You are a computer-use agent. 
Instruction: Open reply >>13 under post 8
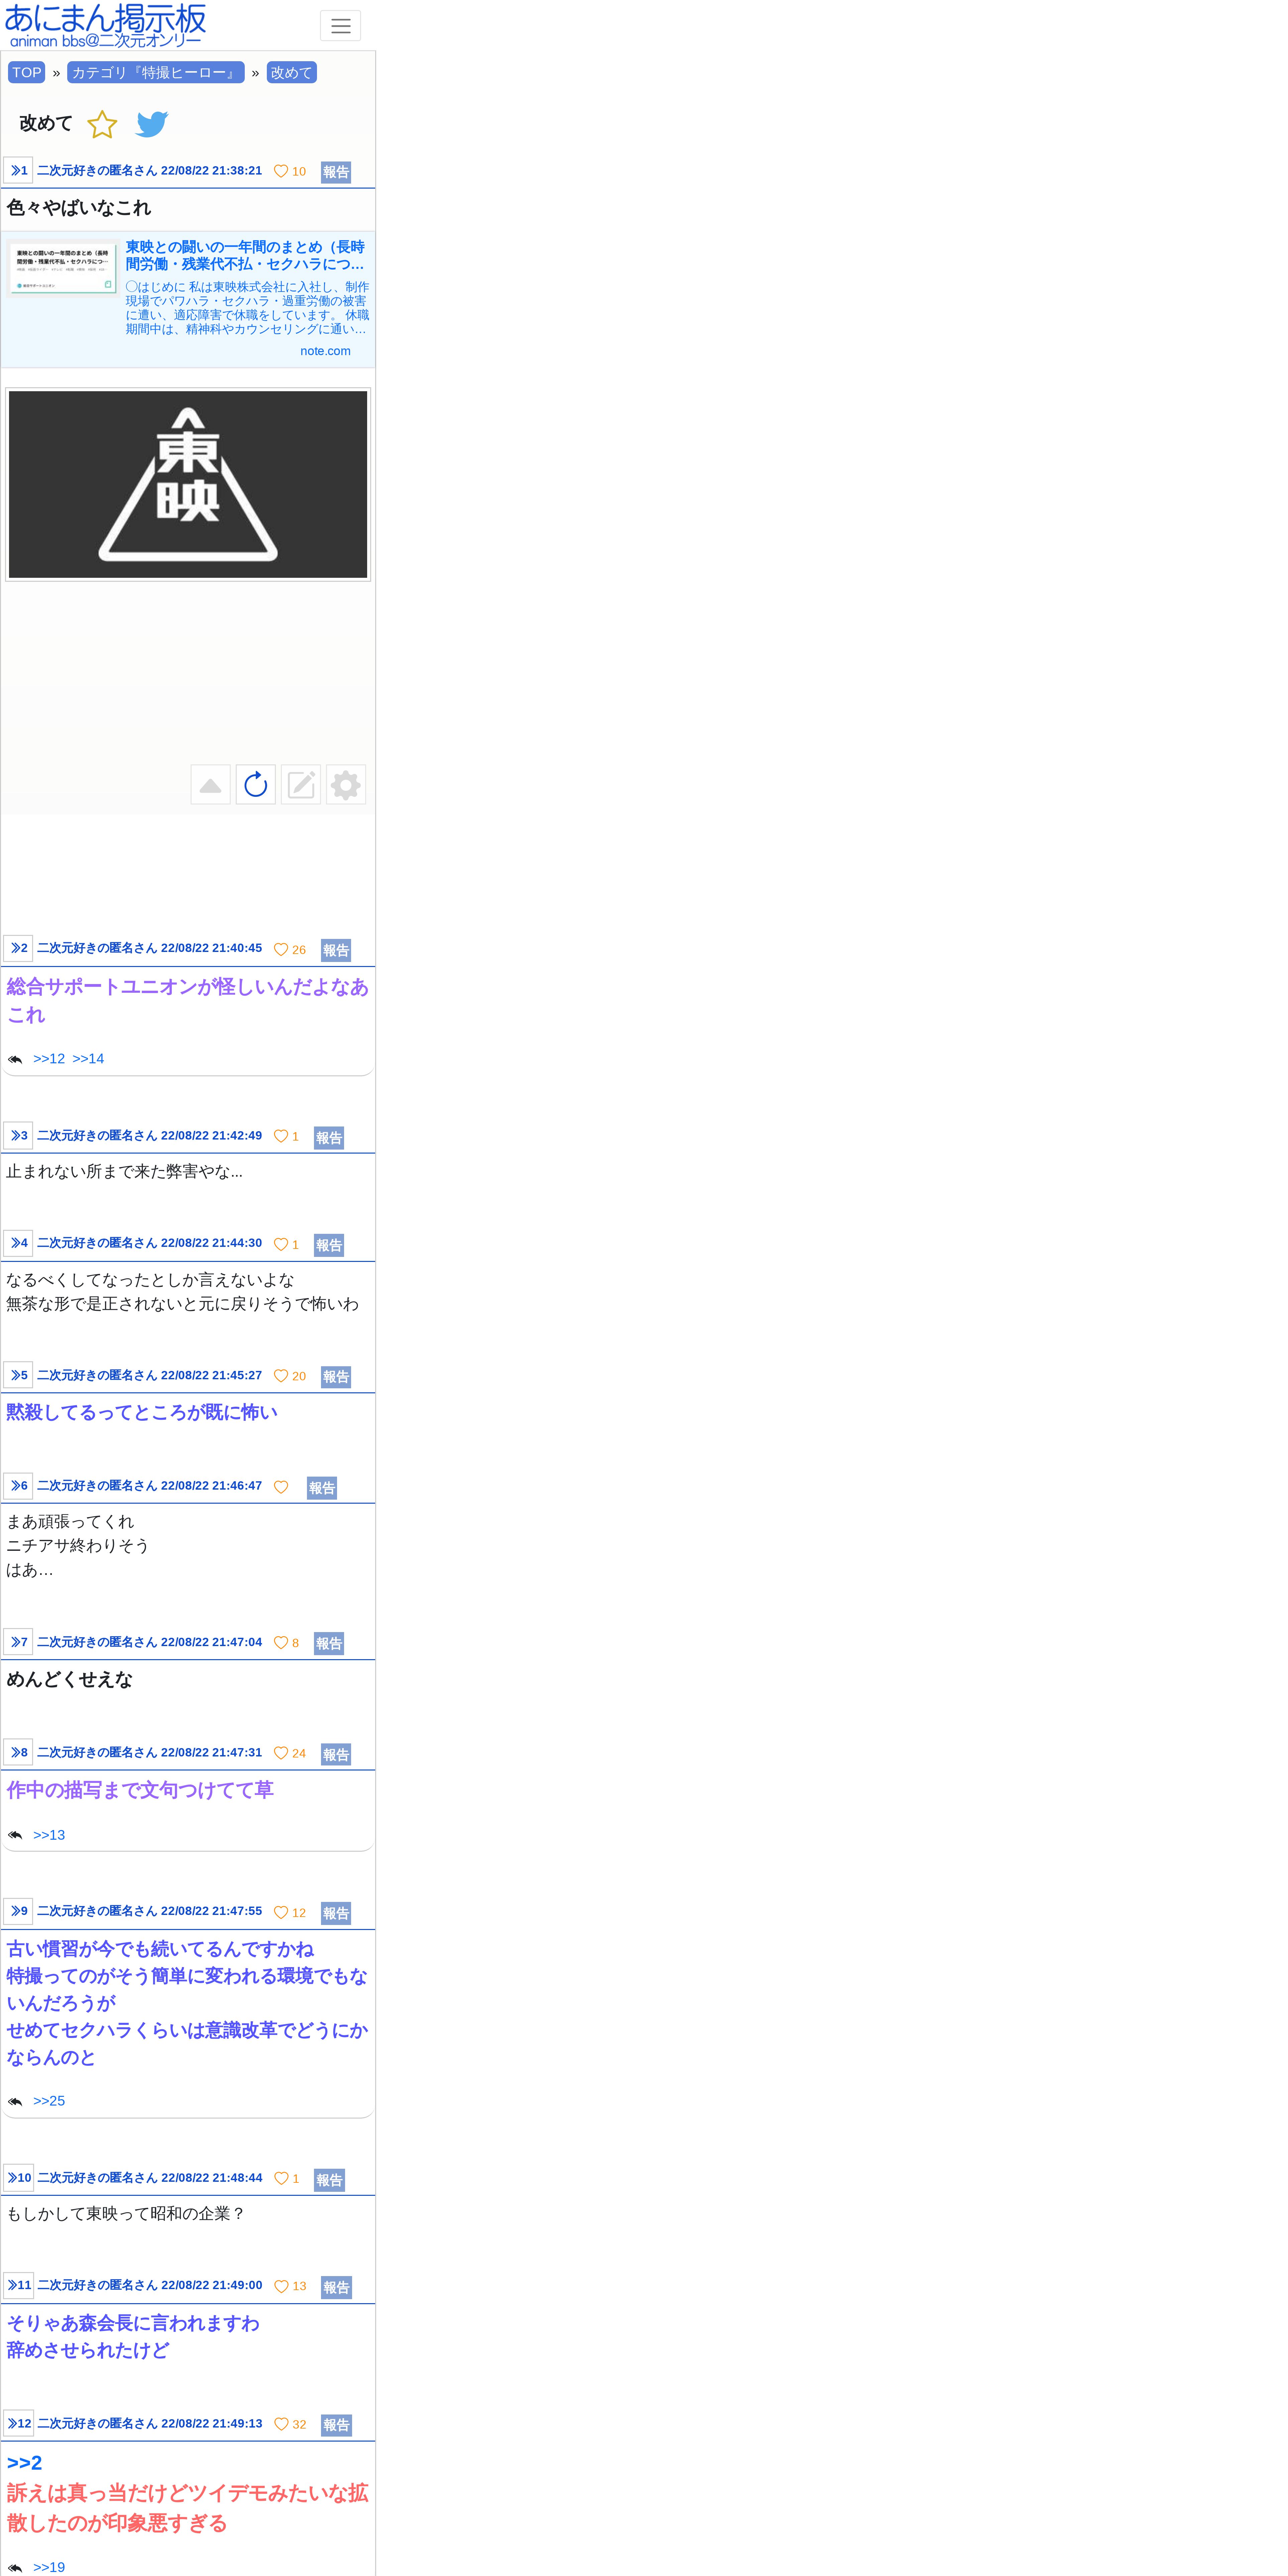[x=49, y=1835]
